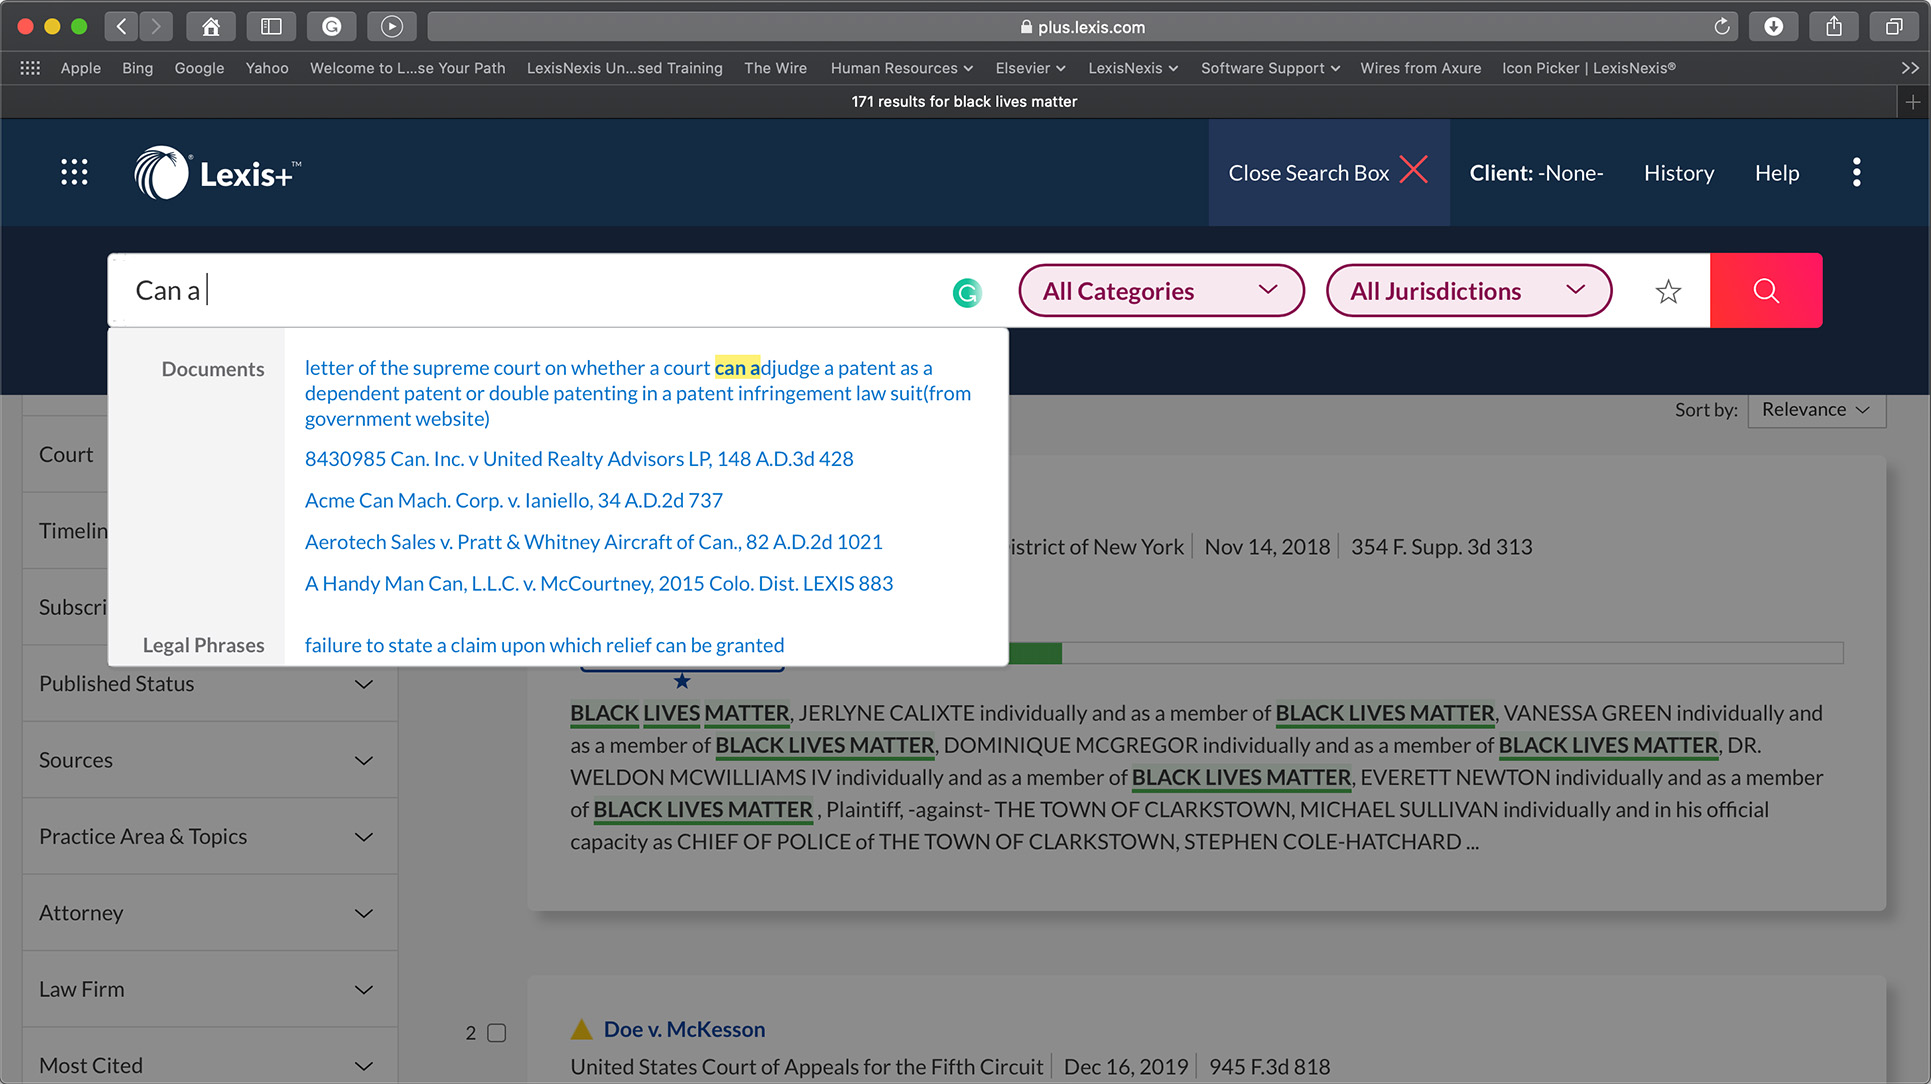
Task: Open bookmarks grid in favorites bar
Action: tap(30, 68)
